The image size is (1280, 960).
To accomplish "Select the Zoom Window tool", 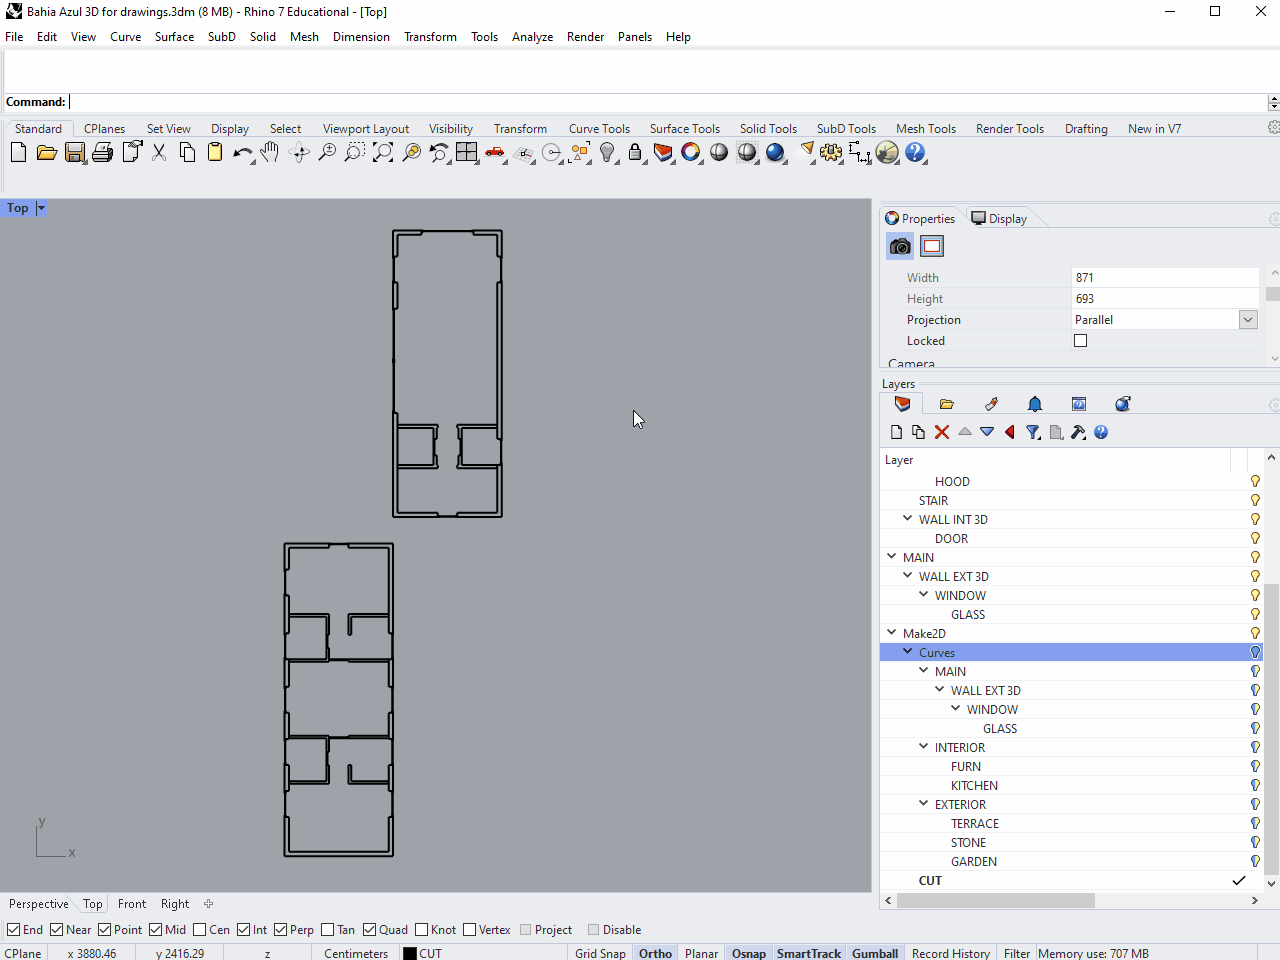I will [354, 152].
